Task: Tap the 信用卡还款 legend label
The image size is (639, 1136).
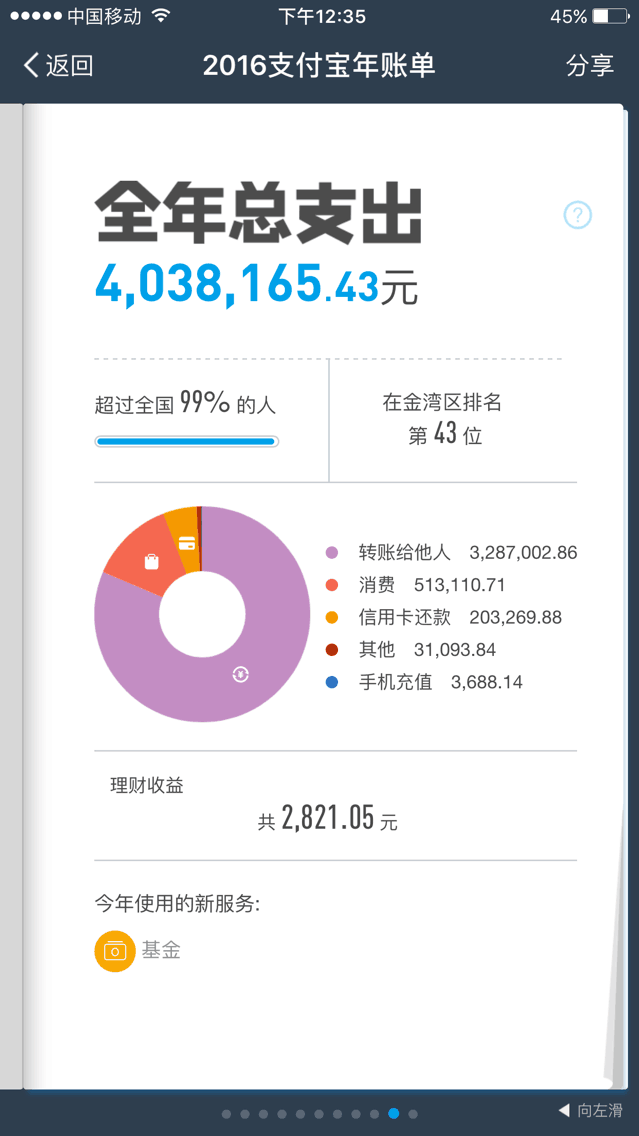Action: coord(404,617)
